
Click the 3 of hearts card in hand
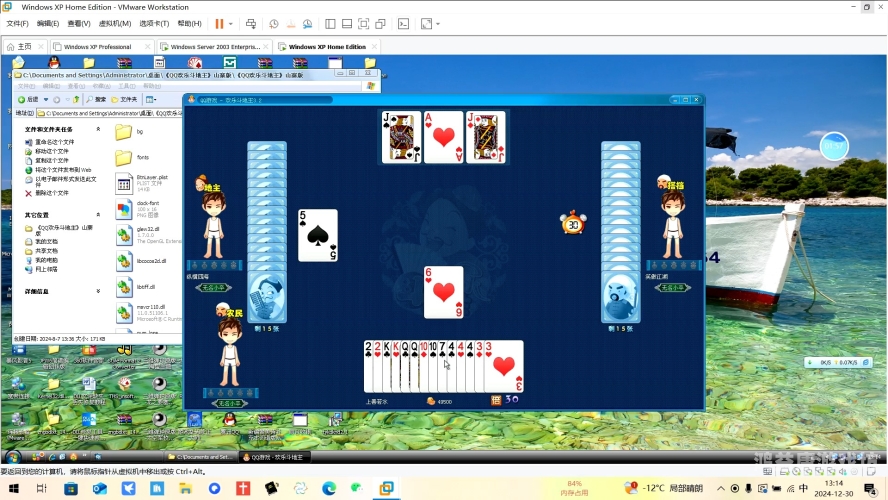506,366
